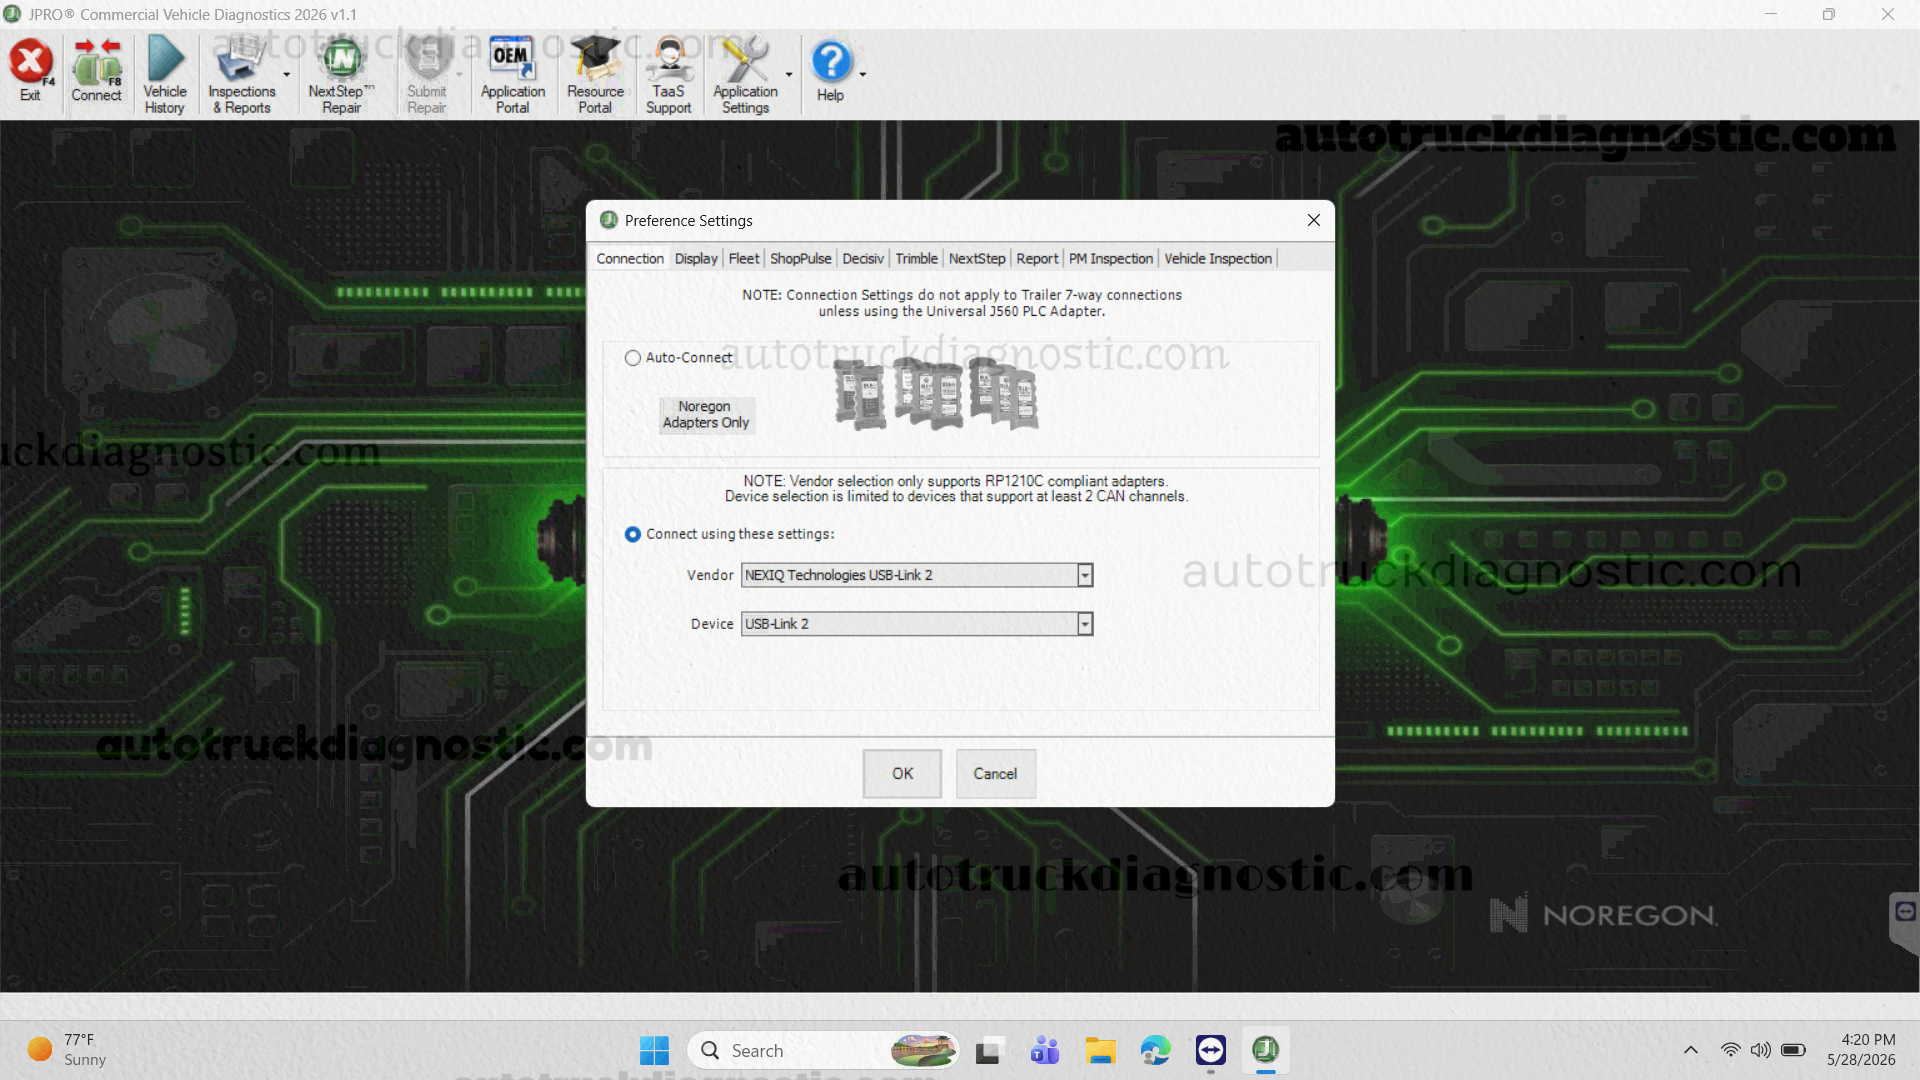Switch to the Vehicle Inspection tab
The image size is (1920, 1080).
(1218, 258)
